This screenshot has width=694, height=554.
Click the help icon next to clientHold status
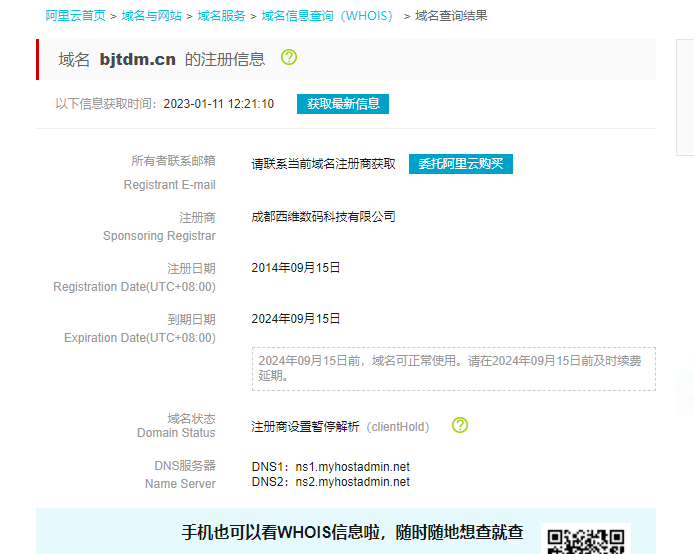tap(460, 425)
